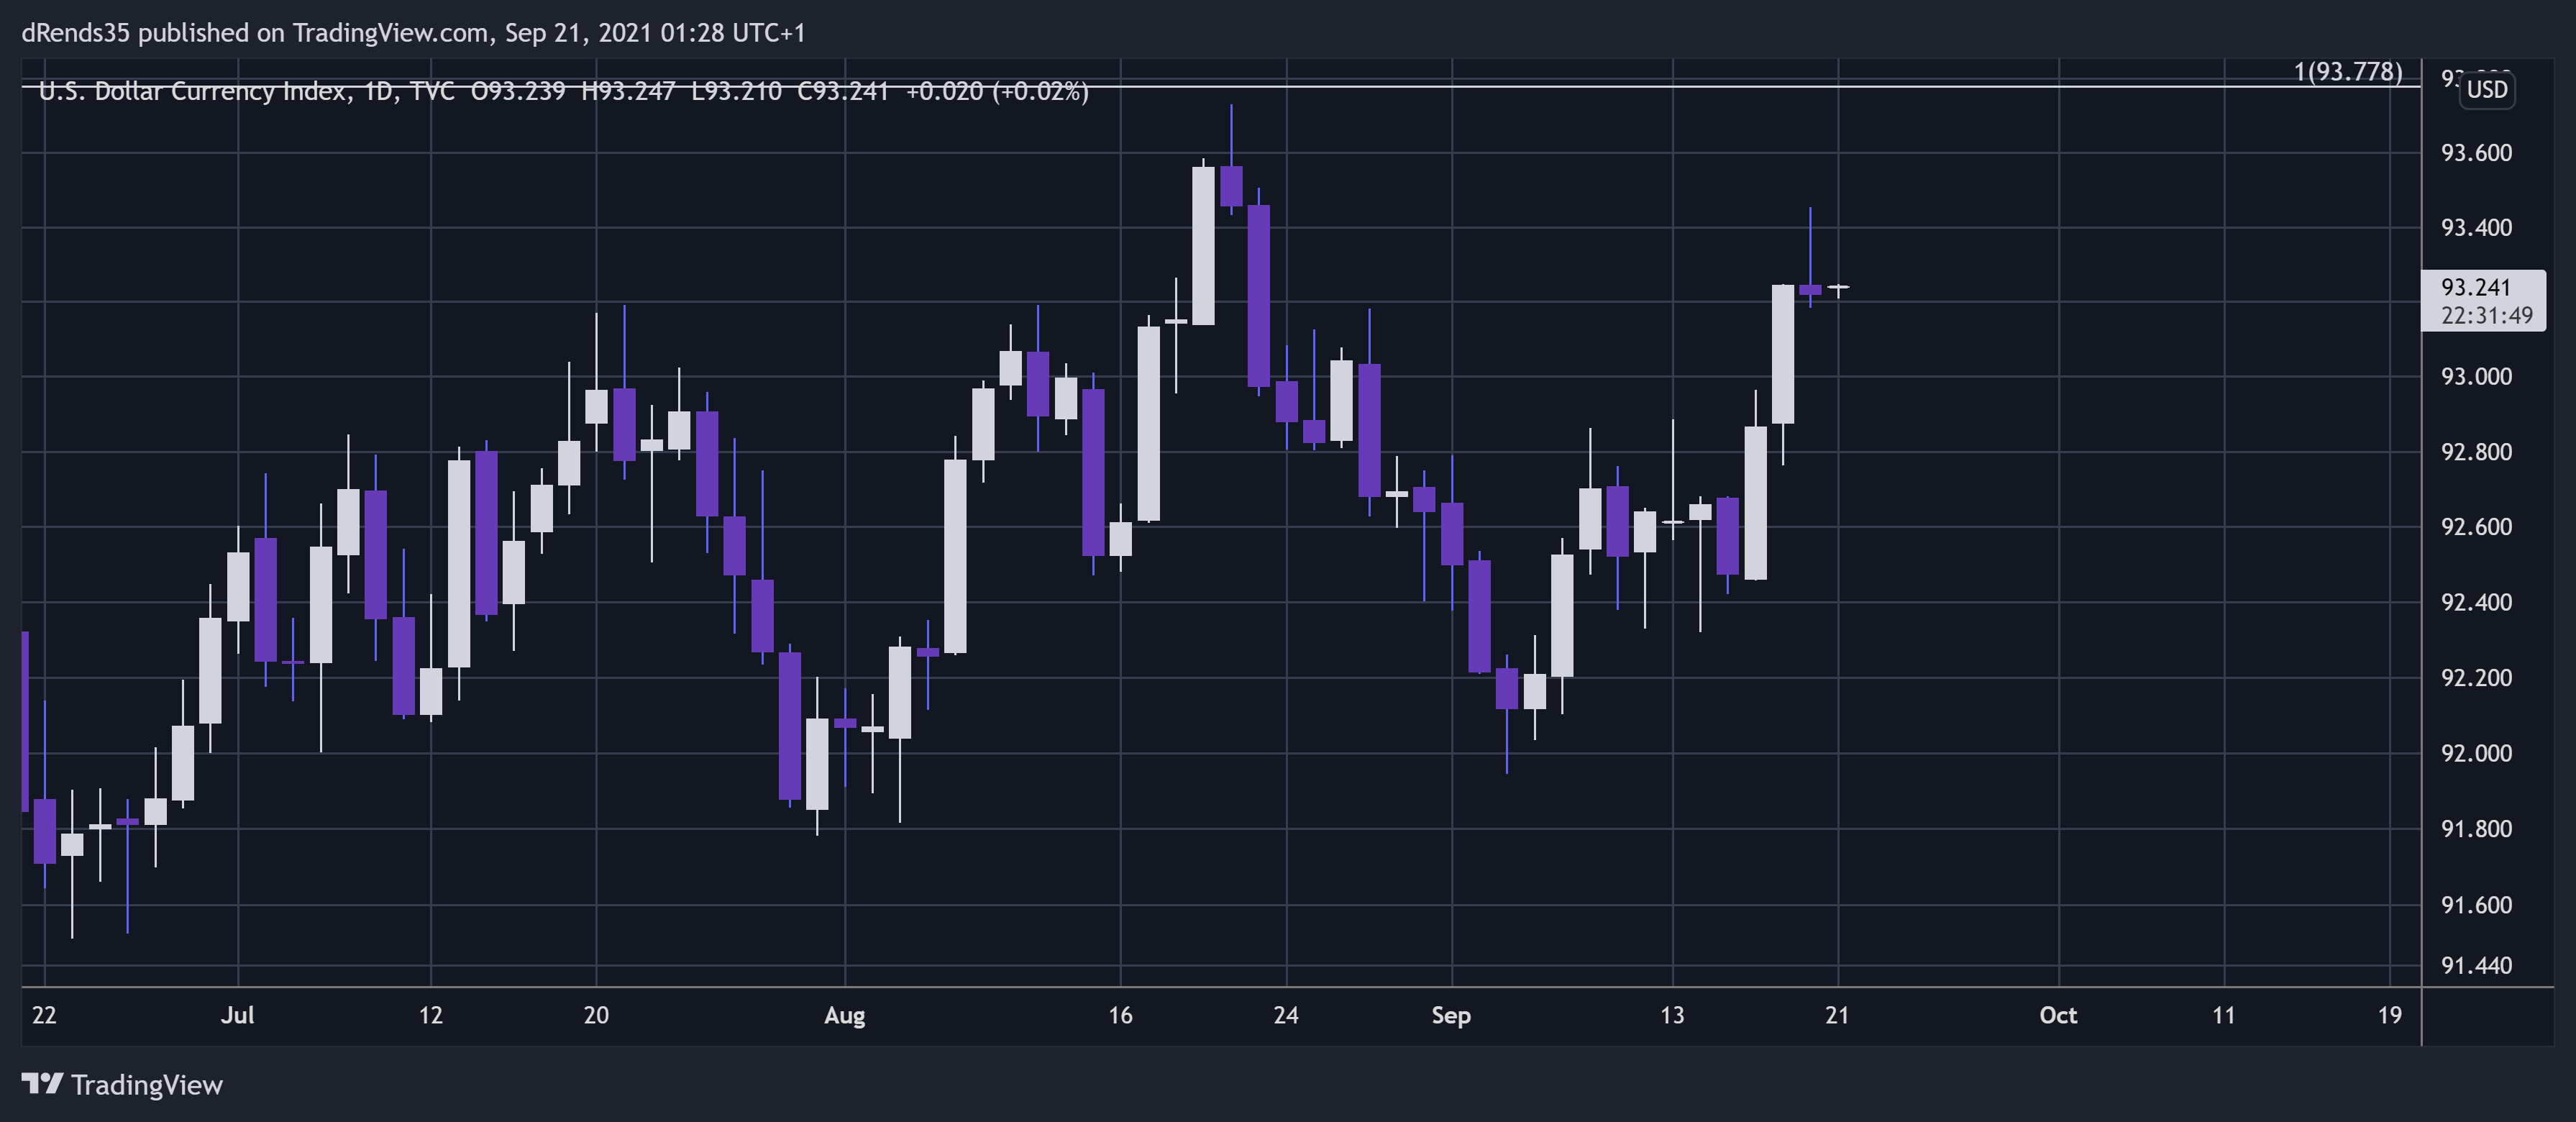The width and height of the screenshot is (2576, 1122).
Task: Click the Sep label on time axis
Action: (x=1450, y=1016)
